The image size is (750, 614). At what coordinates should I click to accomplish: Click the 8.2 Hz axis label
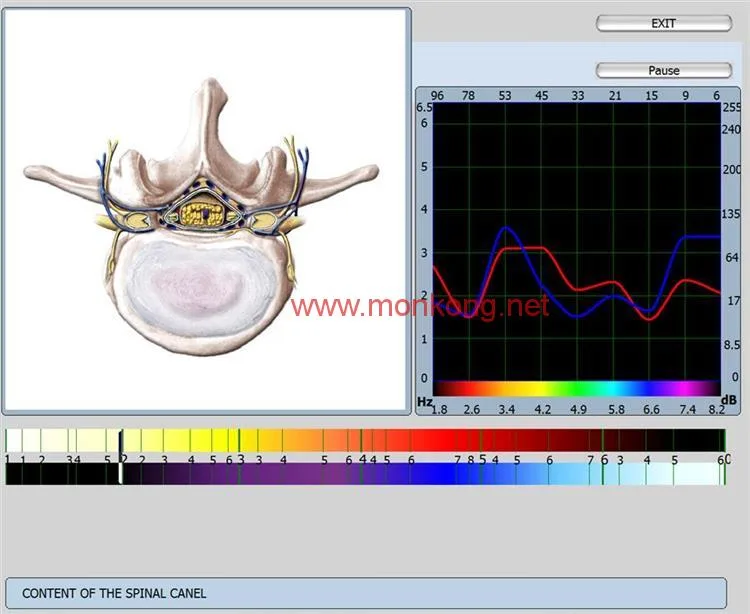717,410
